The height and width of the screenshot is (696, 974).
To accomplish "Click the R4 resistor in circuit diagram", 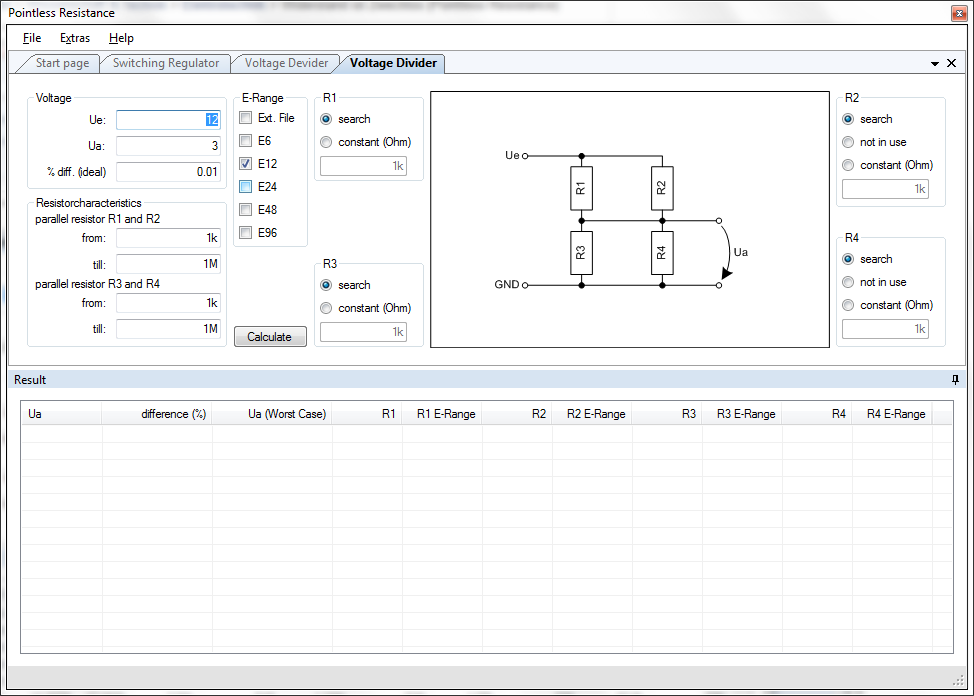I will pos(662,253).
